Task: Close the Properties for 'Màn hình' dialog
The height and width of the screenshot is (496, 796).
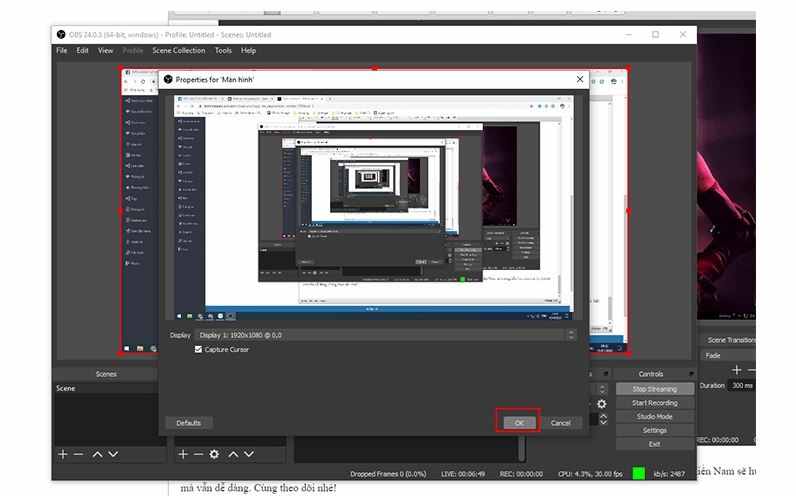Action: tap(579, 79)
